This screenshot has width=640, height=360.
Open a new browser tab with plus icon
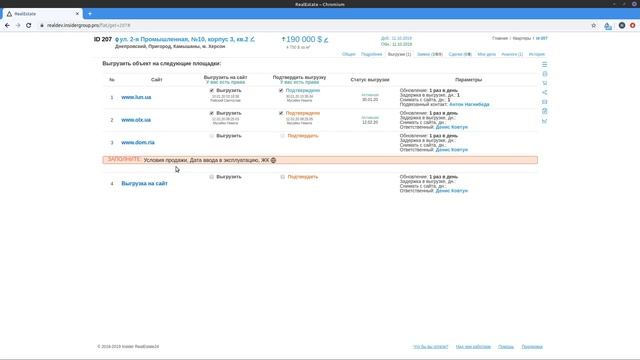(x=90, y=13)
